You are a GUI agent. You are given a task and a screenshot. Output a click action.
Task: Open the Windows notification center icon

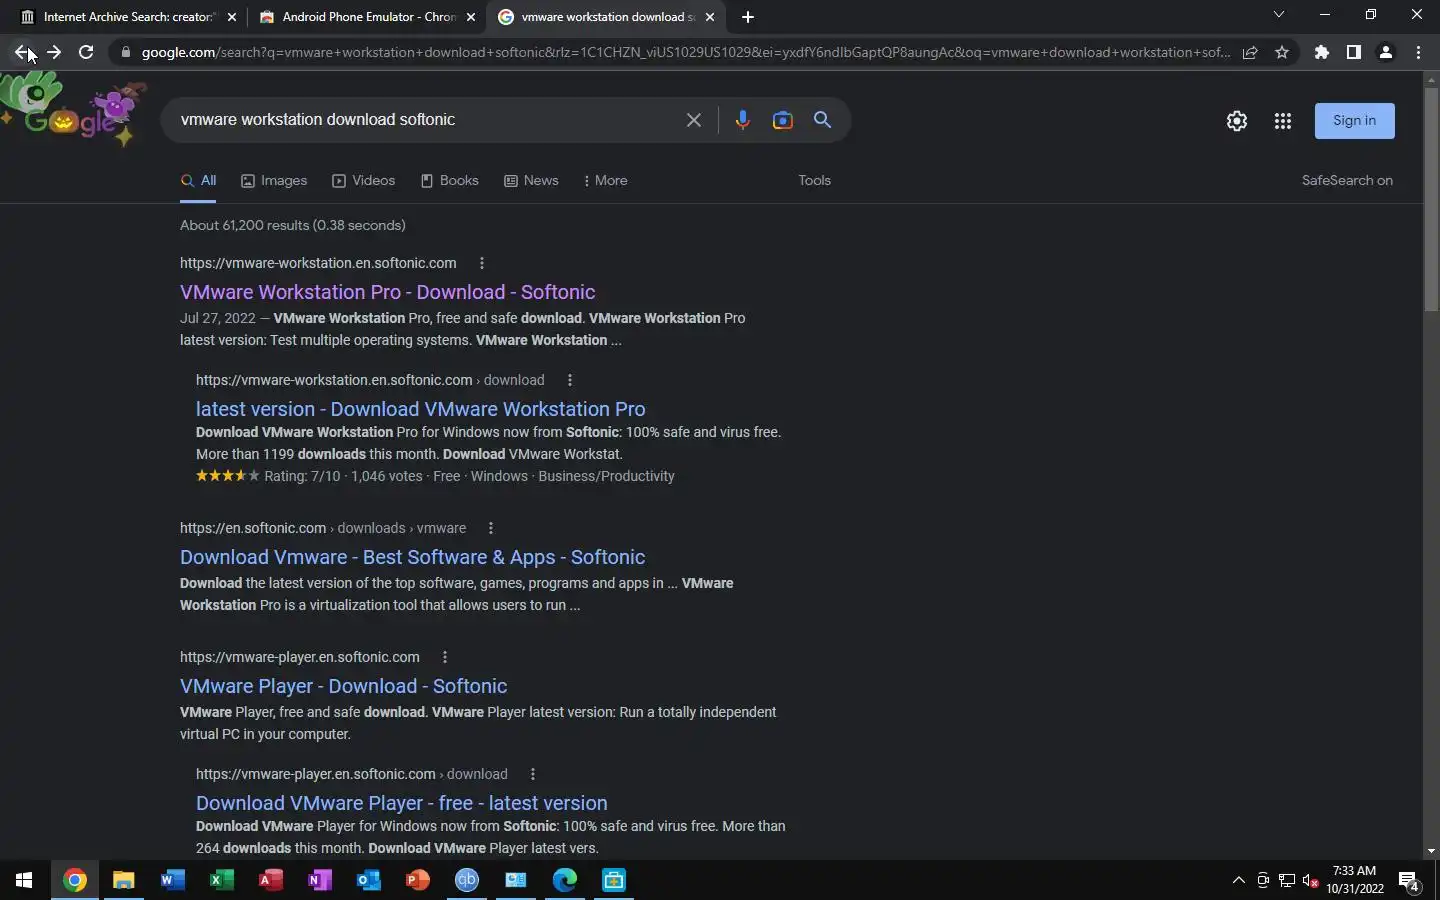1409,881
